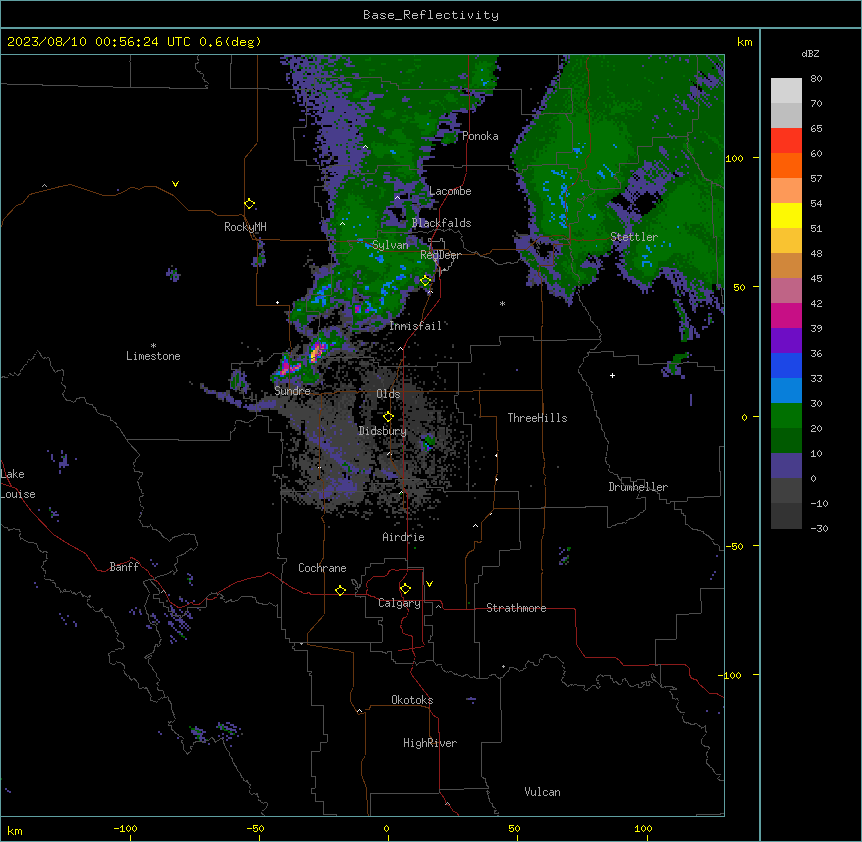Viewport: 862px width, 842px height.
Task: Select the Innisfail label
Action: [416, 326]
